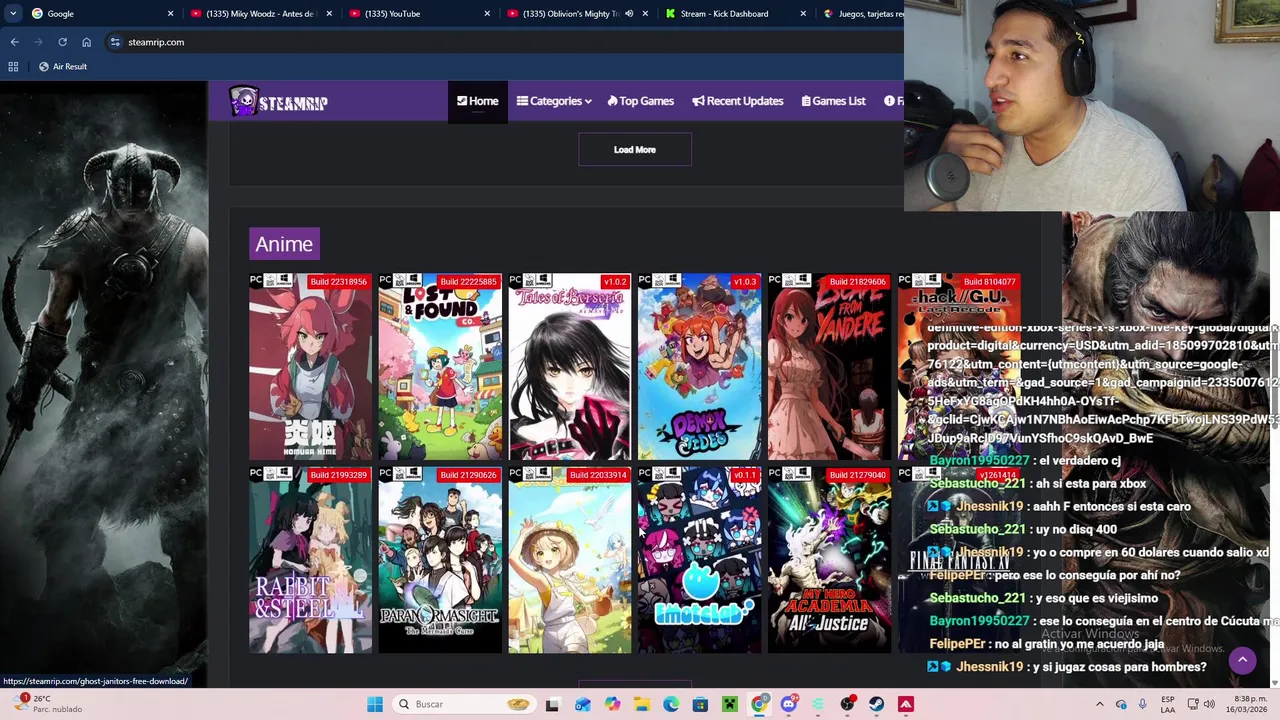The image size is (1280, 720).
Task: Expand the hidden system tray icons chevron
Action: pos(1099,704)
